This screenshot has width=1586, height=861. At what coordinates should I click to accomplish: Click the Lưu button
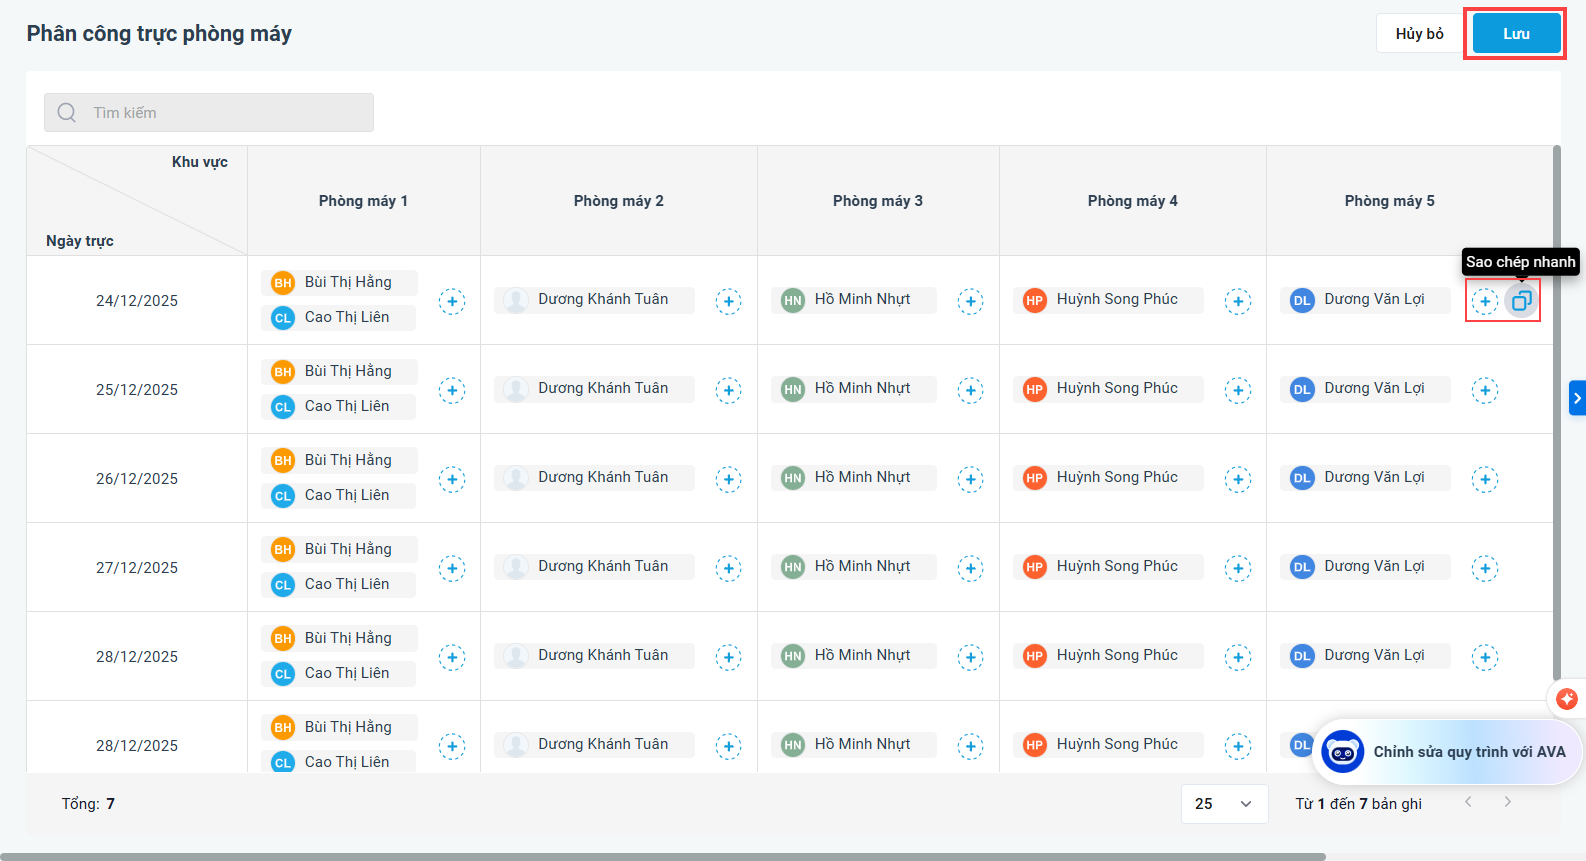coord(1516,34)
